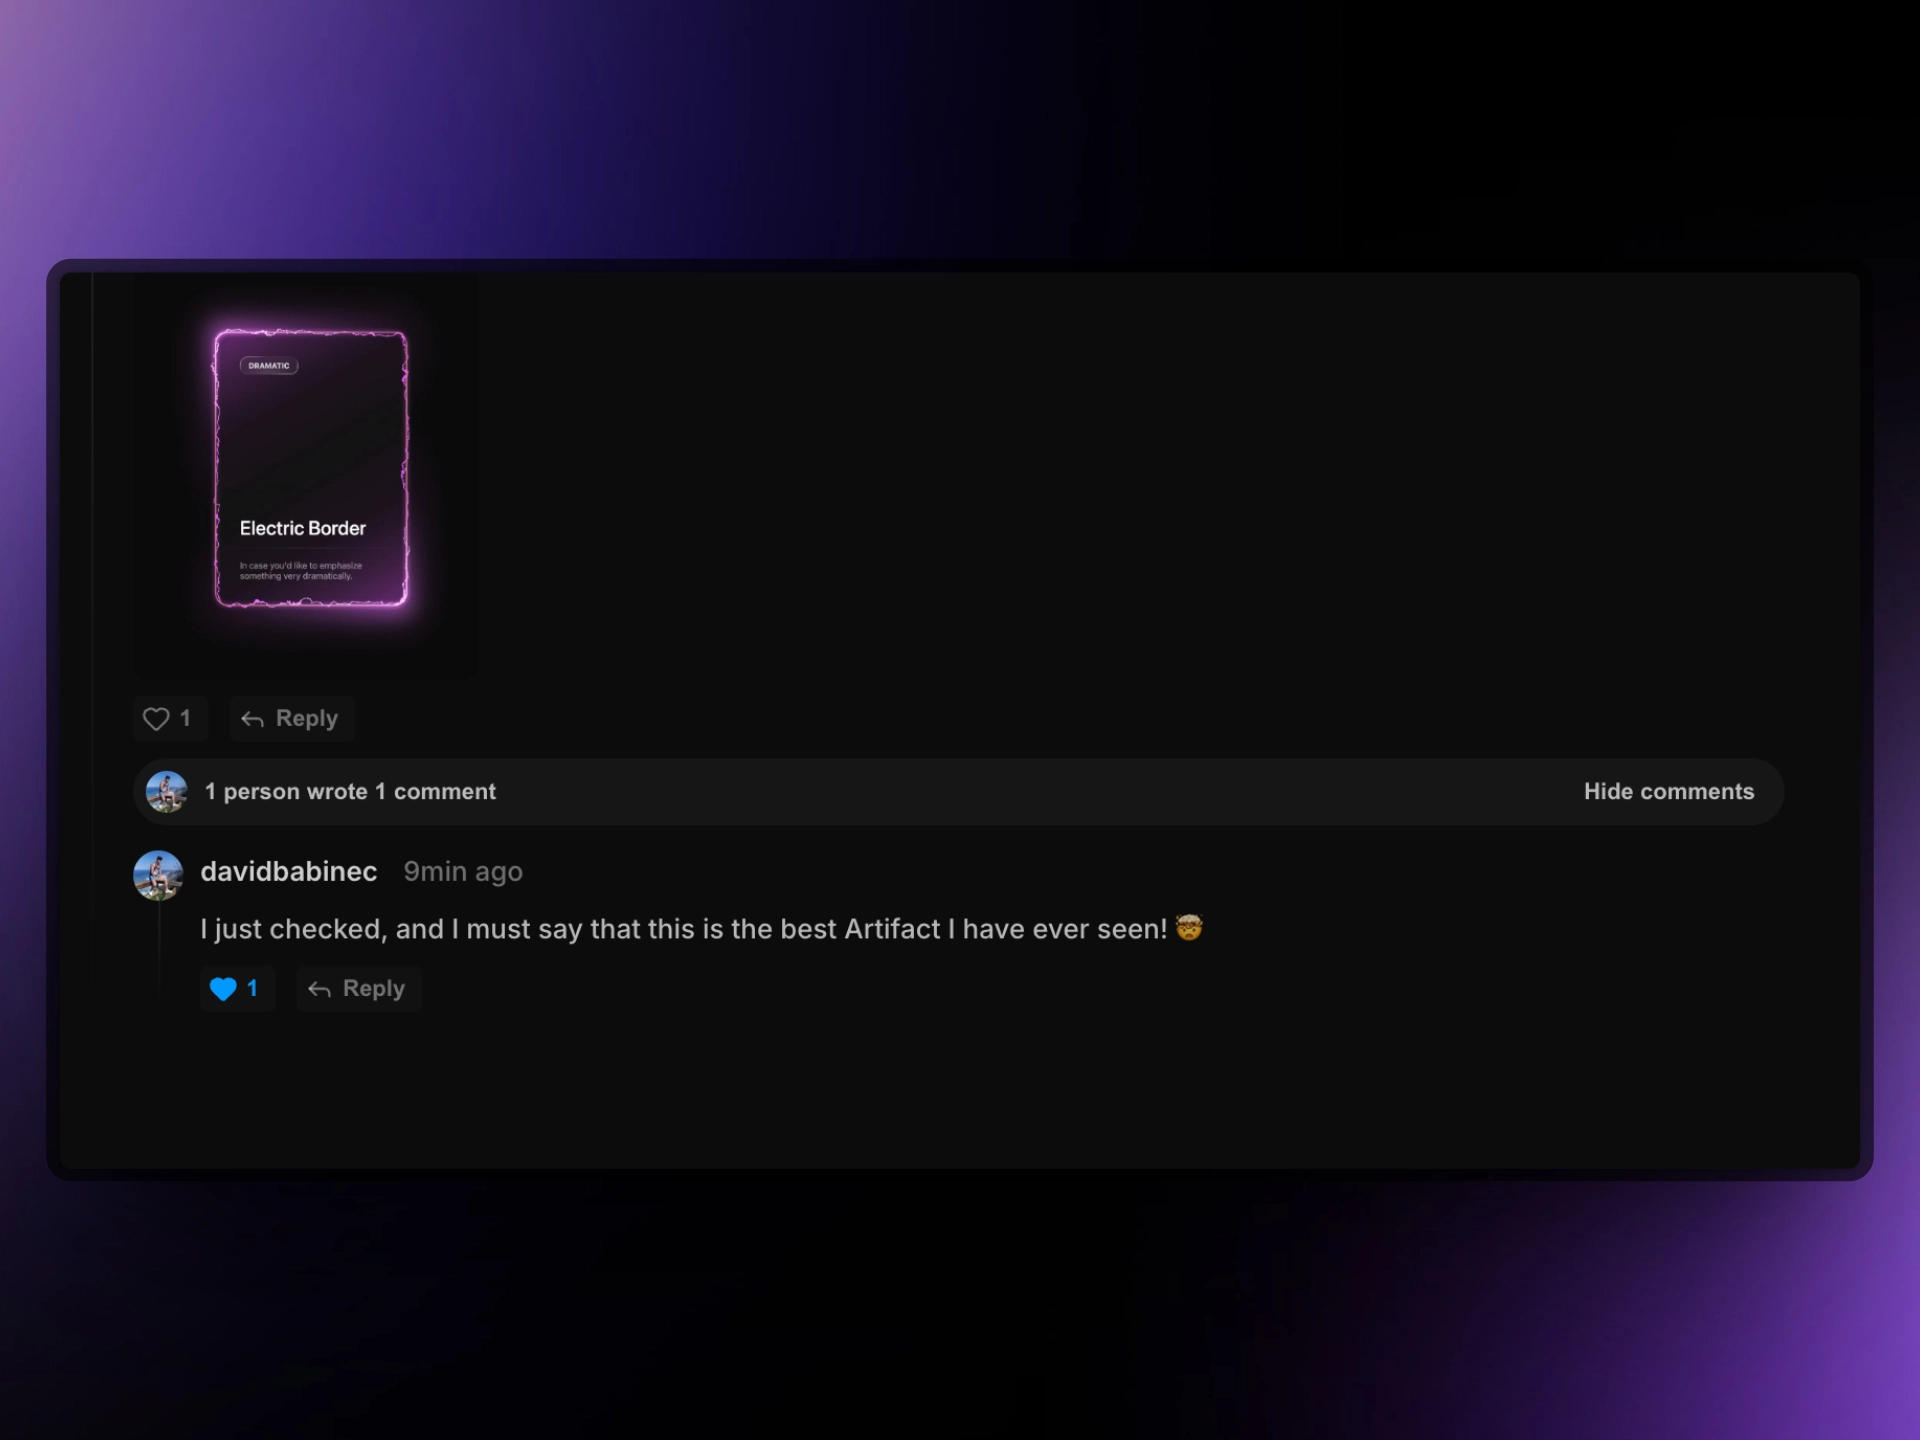Click the blue like count on davidbabinec's comment
This screenshot has height=1440, width=1920.
pos(252,988)
